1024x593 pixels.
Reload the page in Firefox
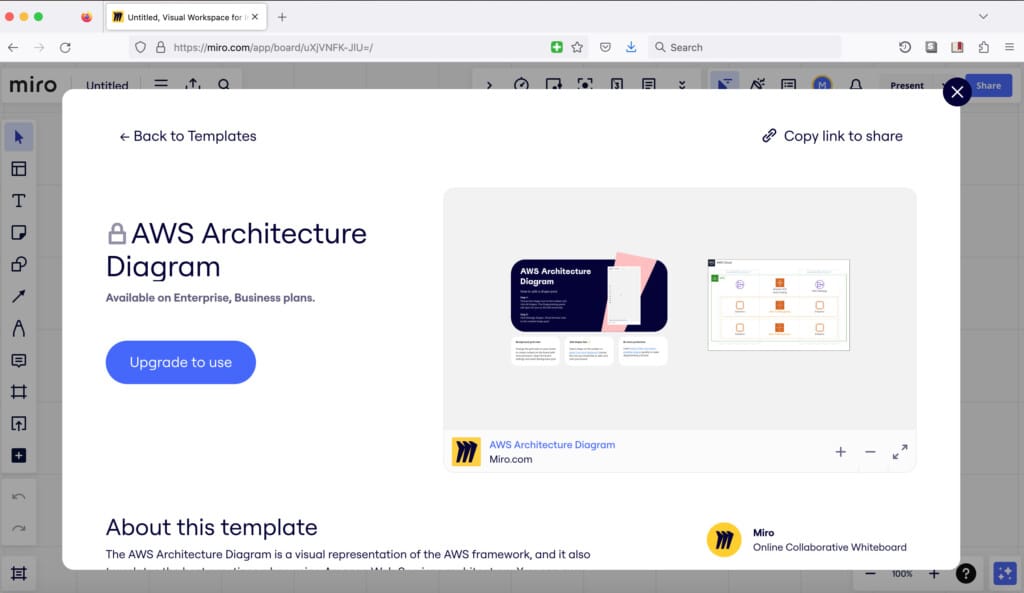click(x=65, y=47)
